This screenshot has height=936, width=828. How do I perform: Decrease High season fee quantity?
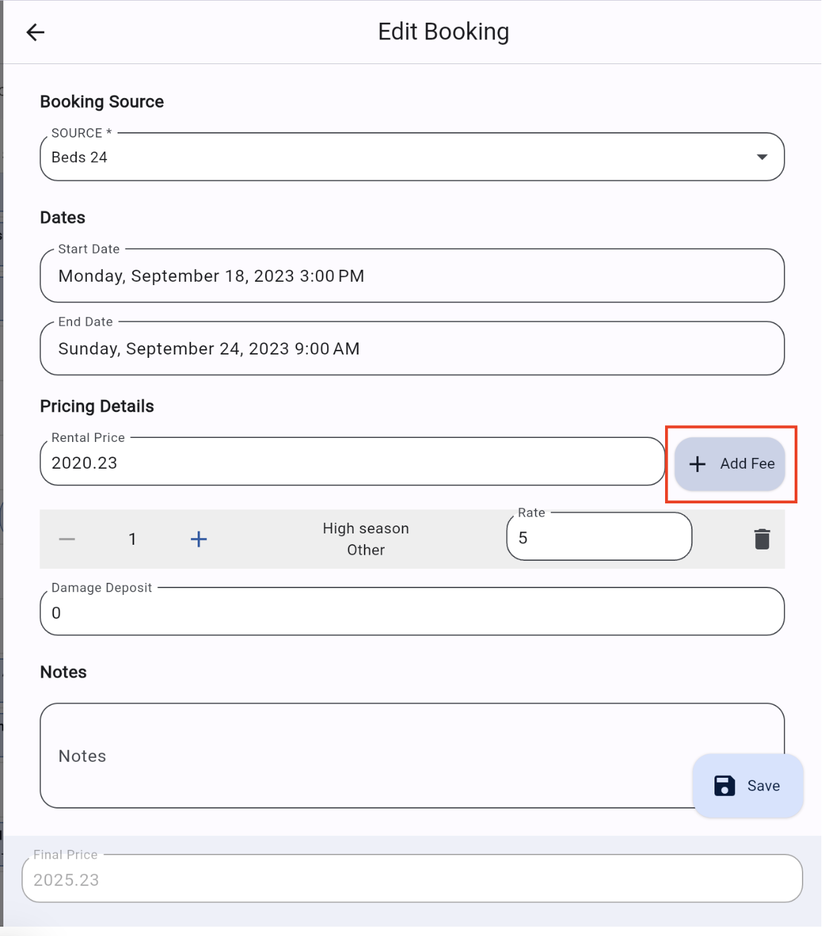click(67, 539)
